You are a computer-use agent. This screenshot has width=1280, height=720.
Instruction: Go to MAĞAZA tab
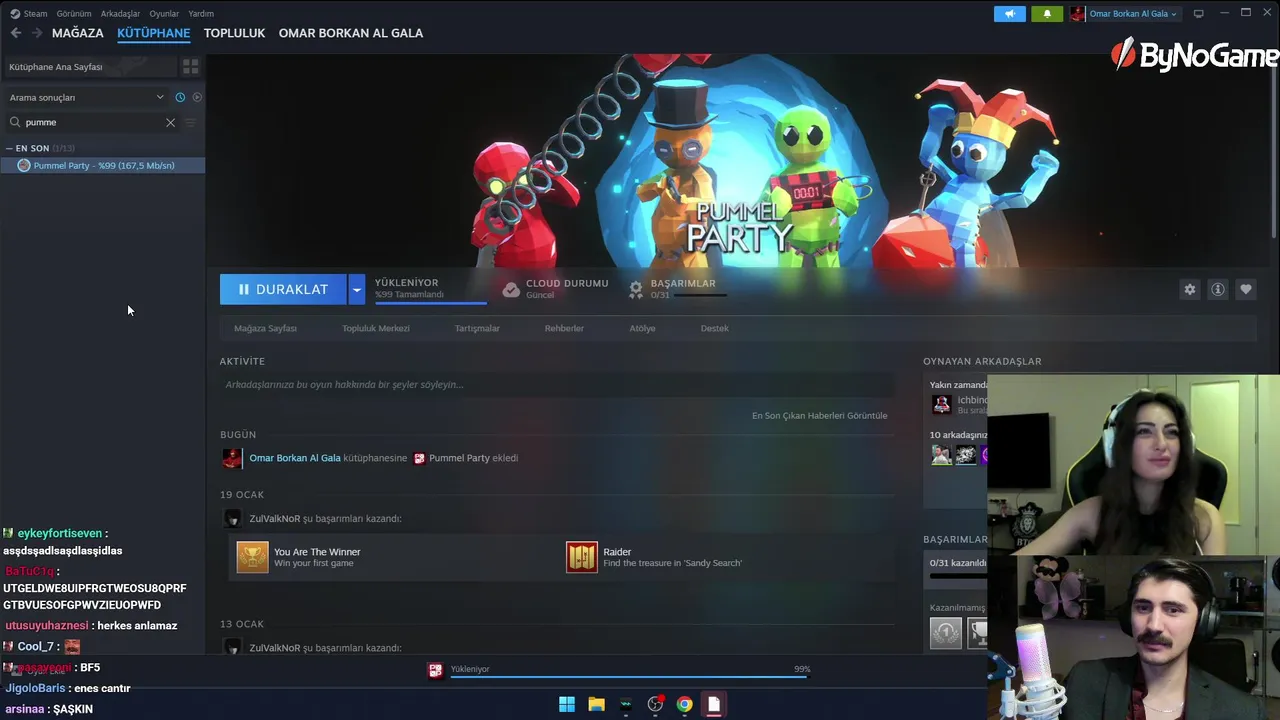tap(78, 33)
